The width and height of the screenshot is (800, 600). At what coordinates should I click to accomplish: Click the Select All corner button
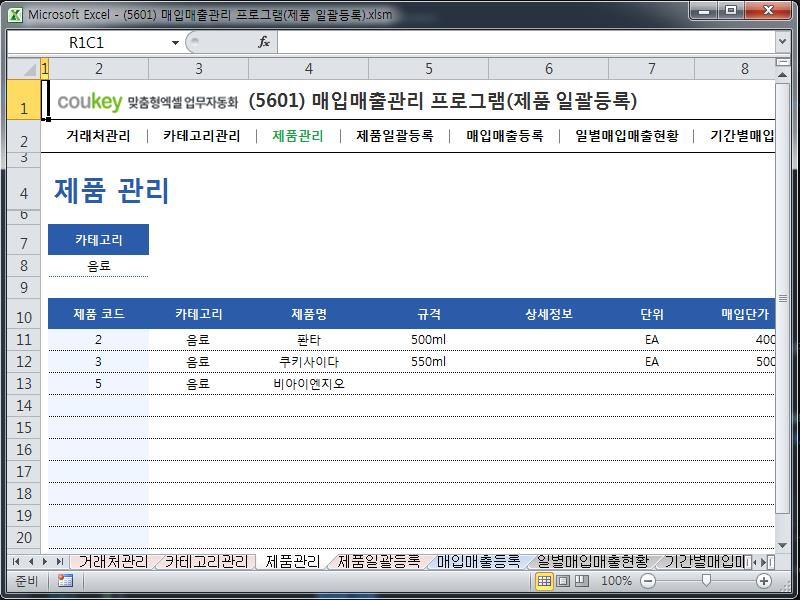[24, 69]
